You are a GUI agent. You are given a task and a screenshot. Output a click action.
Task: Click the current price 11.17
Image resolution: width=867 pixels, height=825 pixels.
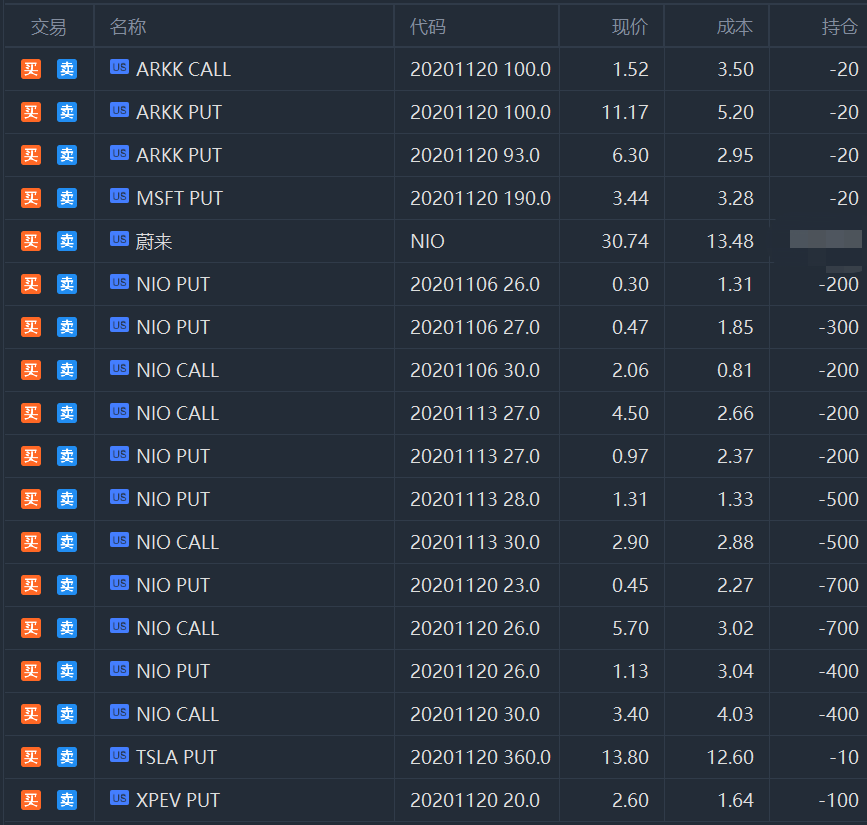coord(625,112)
